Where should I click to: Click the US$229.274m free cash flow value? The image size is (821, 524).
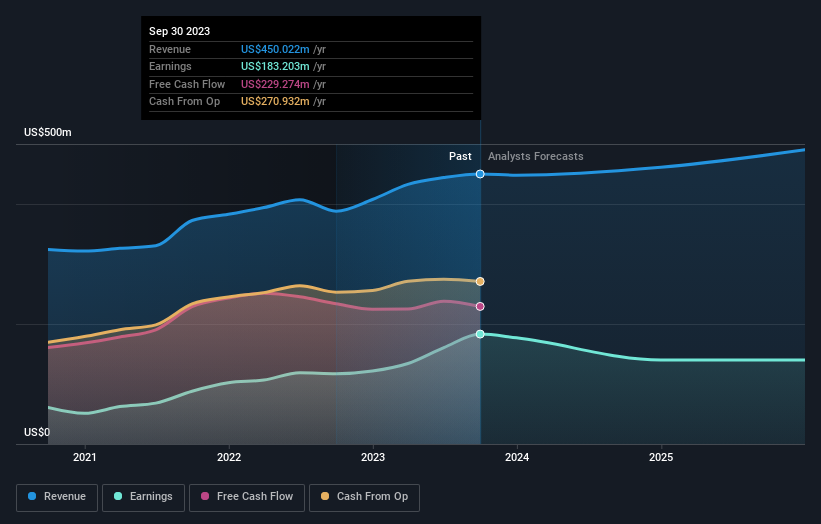pyautogui.click(x=275, y=84)
